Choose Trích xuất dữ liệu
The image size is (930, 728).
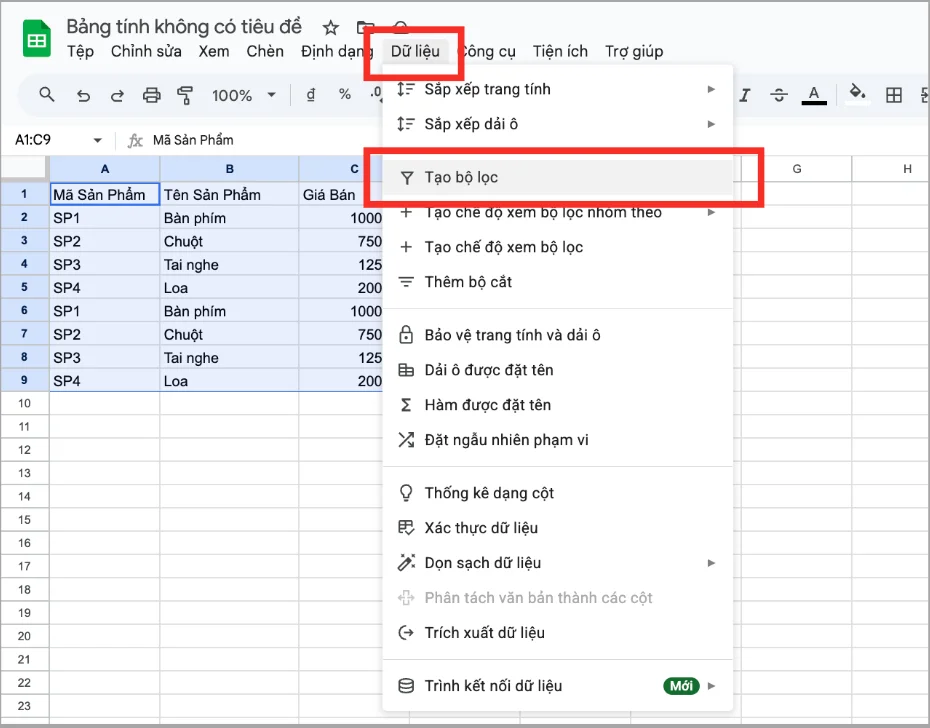coord(558,633)
